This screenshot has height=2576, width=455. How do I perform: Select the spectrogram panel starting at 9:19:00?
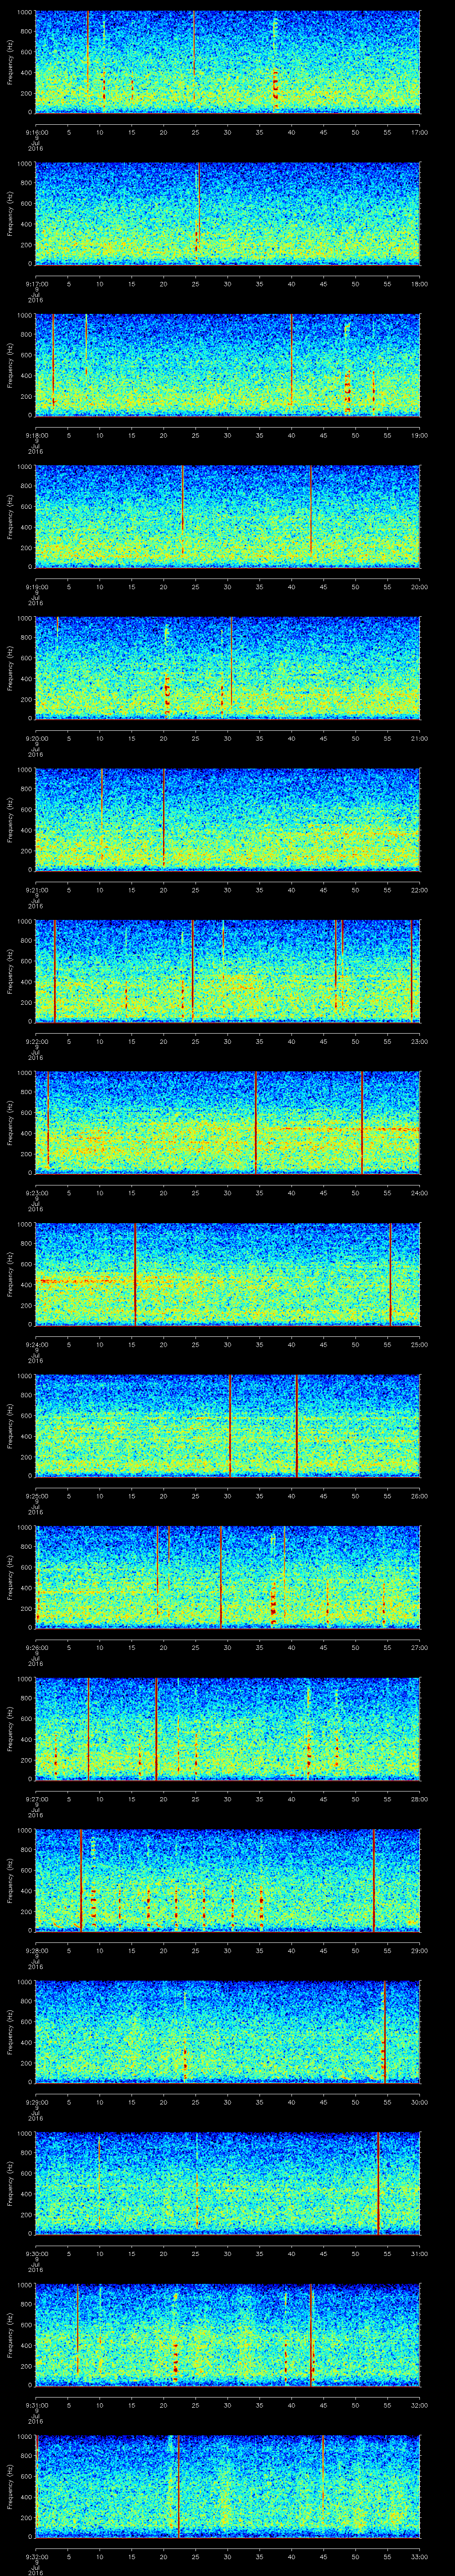point(227,517)
